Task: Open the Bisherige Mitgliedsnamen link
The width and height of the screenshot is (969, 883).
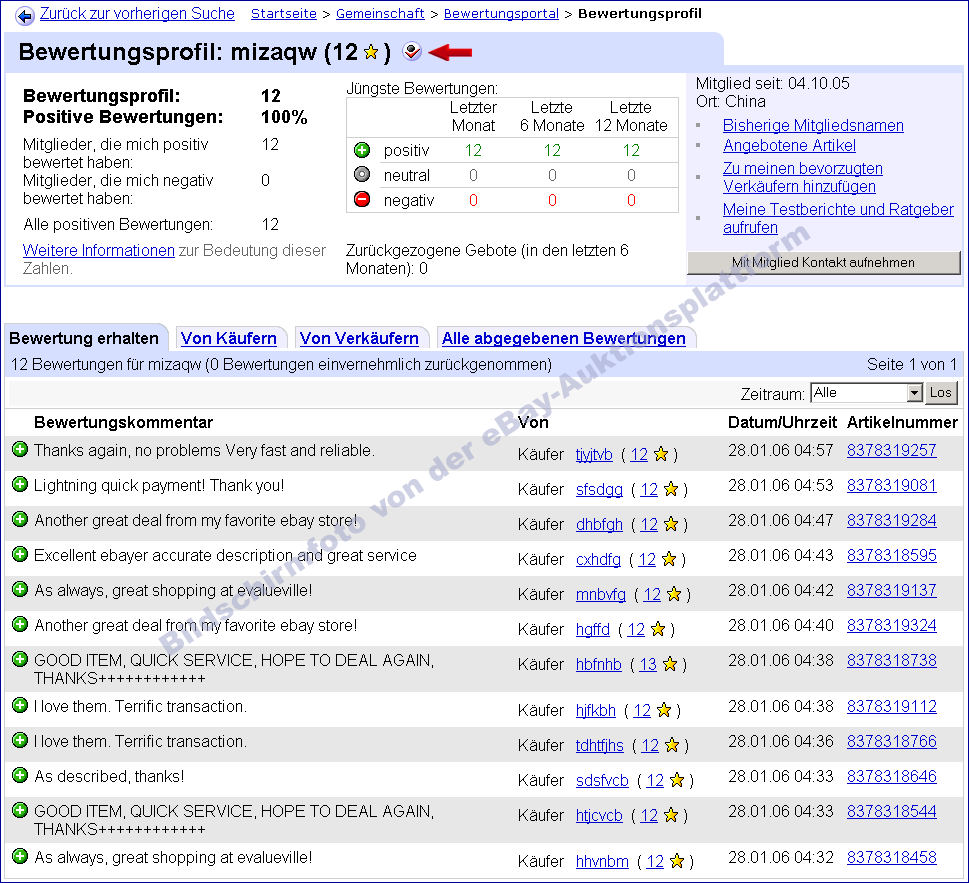Action: click(813, 125)
